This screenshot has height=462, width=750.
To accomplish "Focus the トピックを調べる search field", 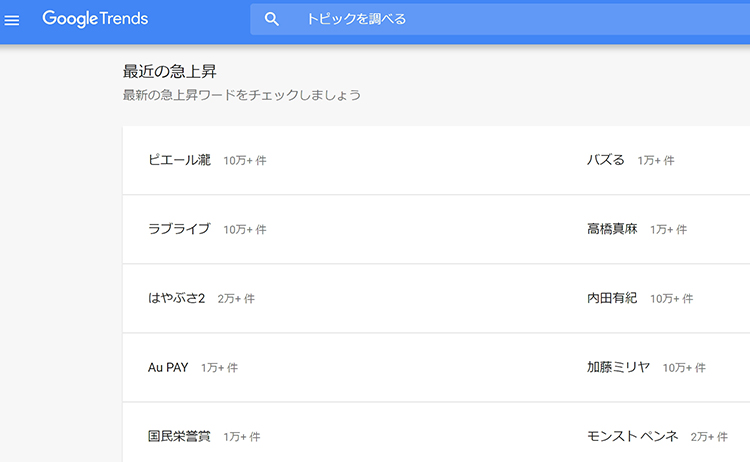I will [500, 19].
